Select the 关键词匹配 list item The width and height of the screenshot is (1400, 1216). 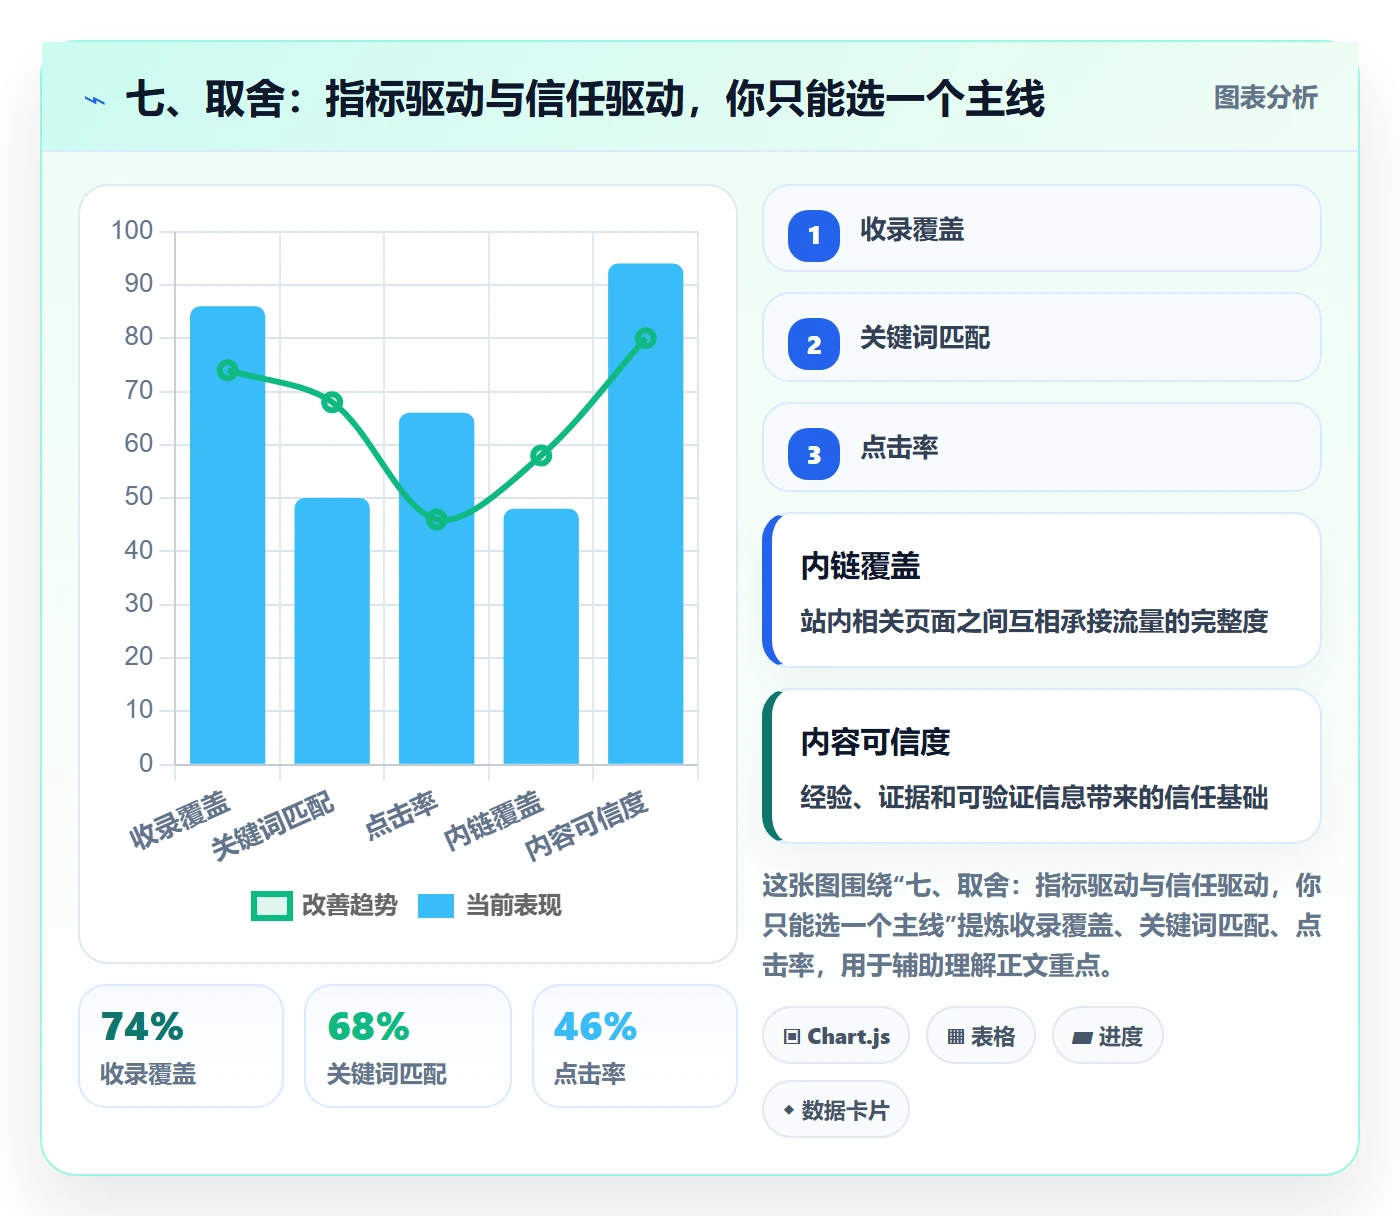click(x=1042, y=338)
